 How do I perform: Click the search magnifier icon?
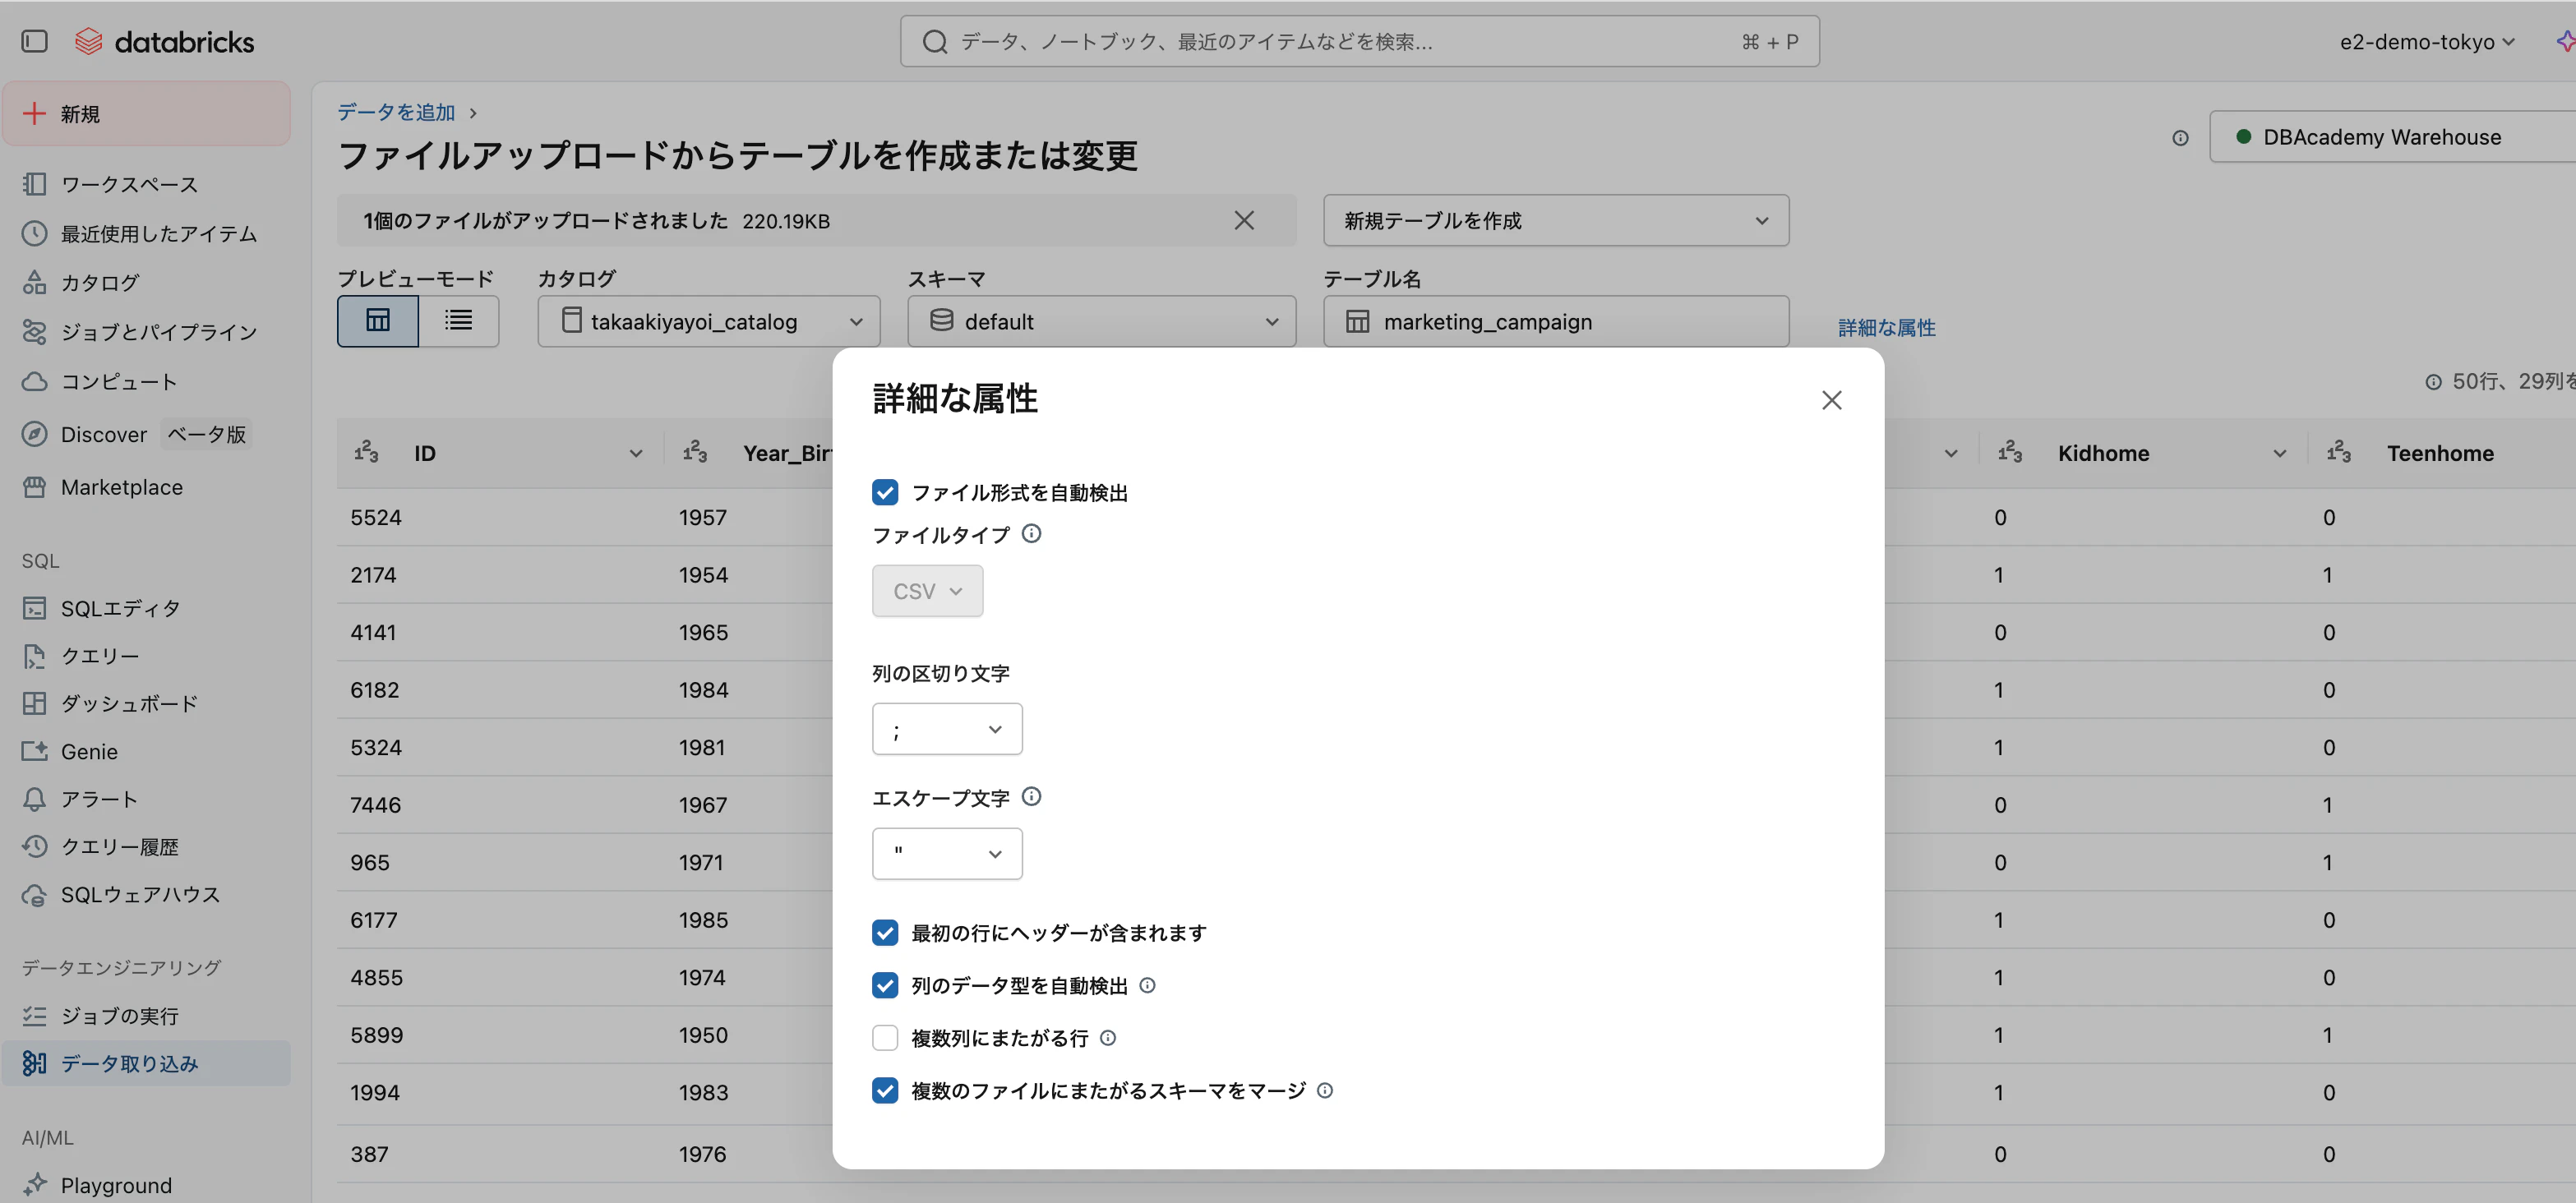934,42
